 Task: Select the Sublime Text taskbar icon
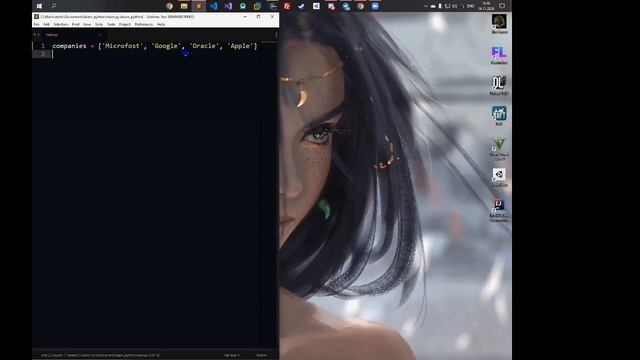coord(199,6)
